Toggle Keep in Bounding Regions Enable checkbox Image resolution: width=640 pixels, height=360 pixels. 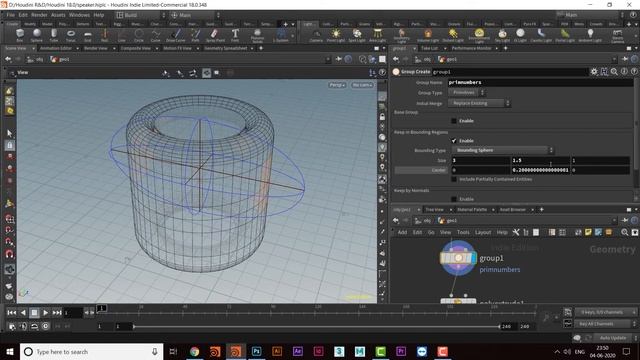[x=454, y=141]
